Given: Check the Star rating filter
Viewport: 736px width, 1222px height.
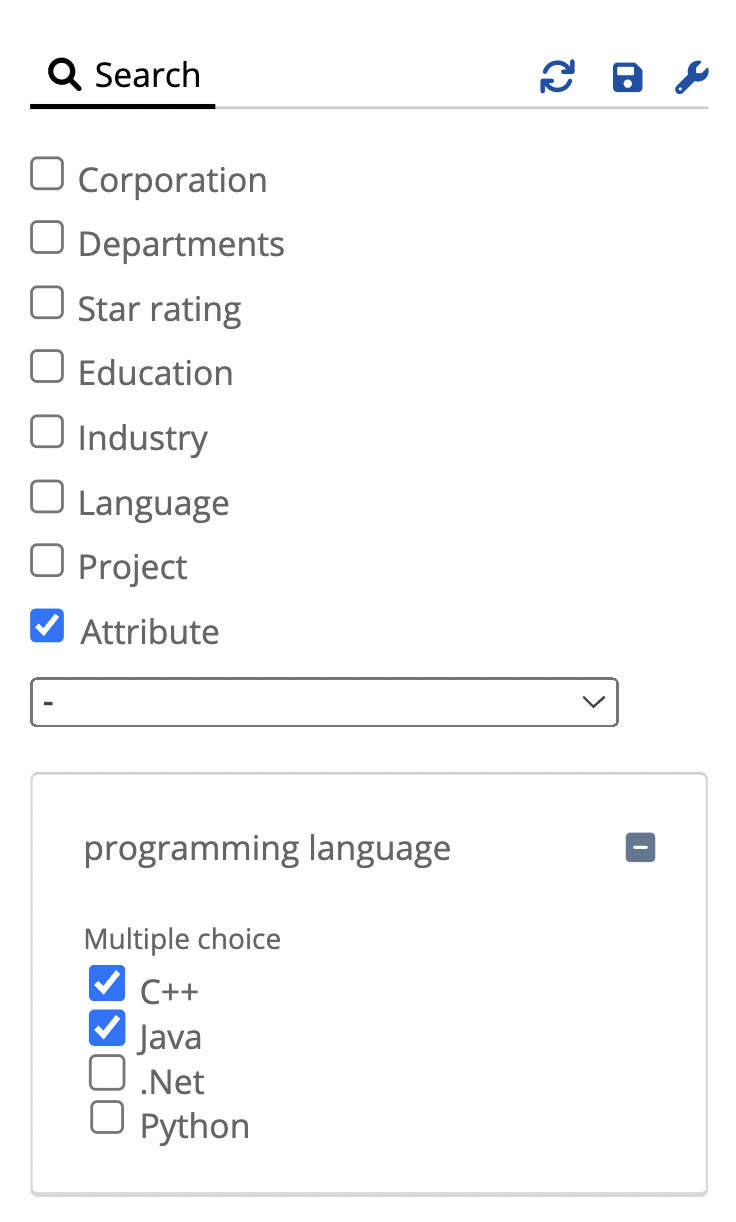Looking at the screenshot, I should point(47,302).
